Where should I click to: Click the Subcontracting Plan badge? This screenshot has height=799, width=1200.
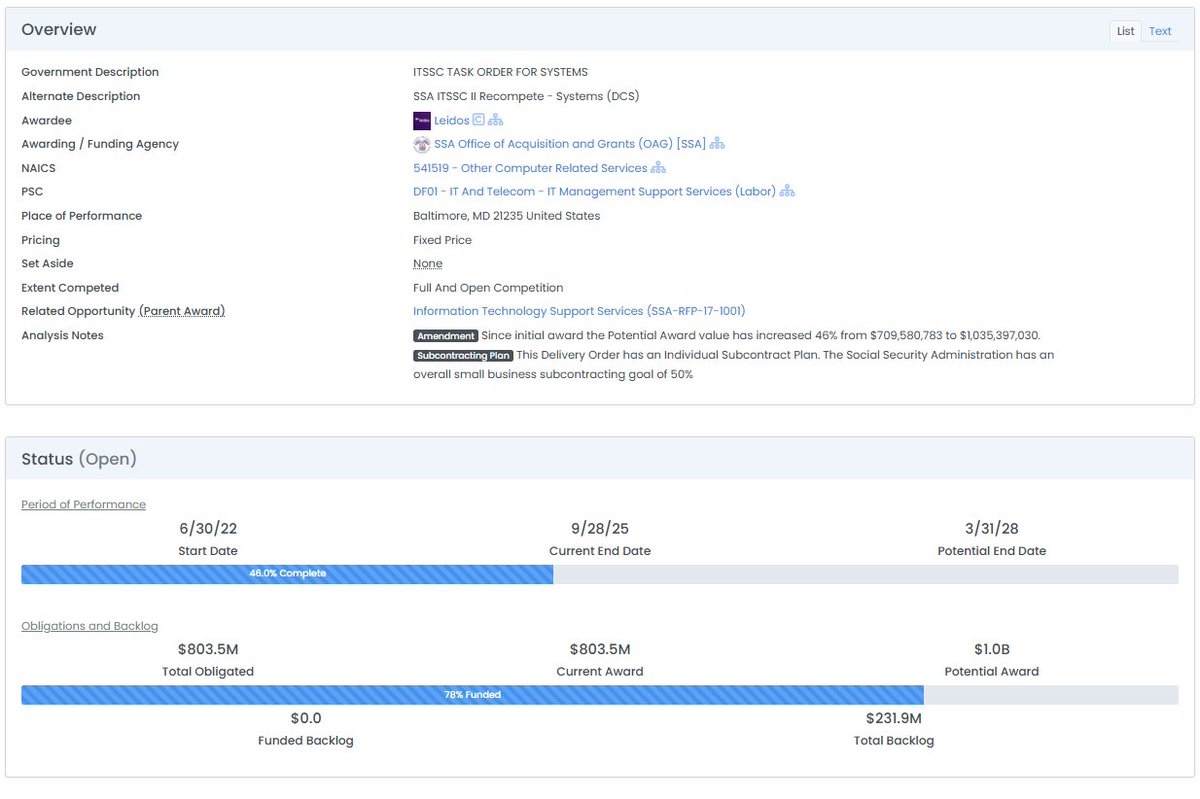pyautogui.click(x=463, y=356)
